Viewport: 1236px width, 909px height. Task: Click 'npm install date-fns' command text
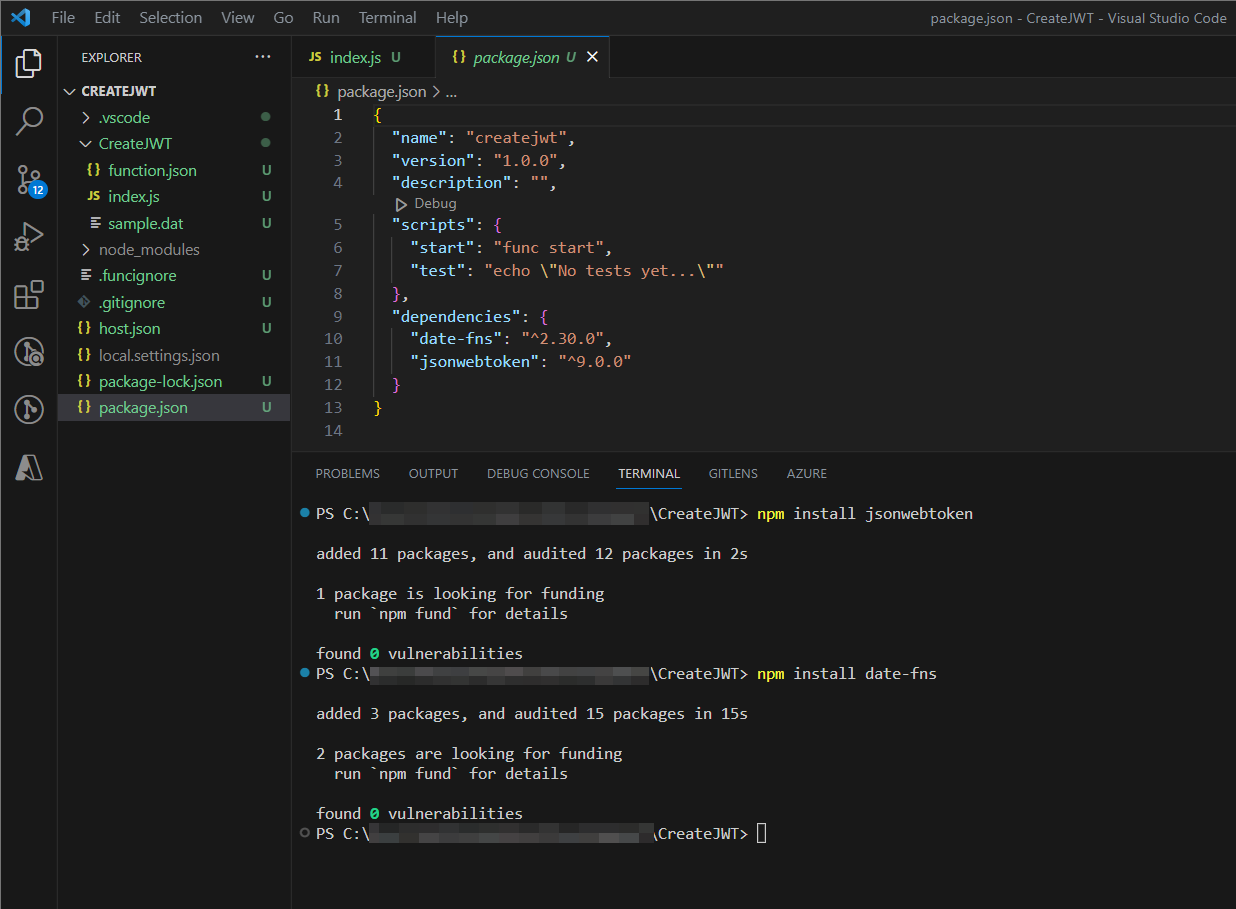[x=847, y=674]
